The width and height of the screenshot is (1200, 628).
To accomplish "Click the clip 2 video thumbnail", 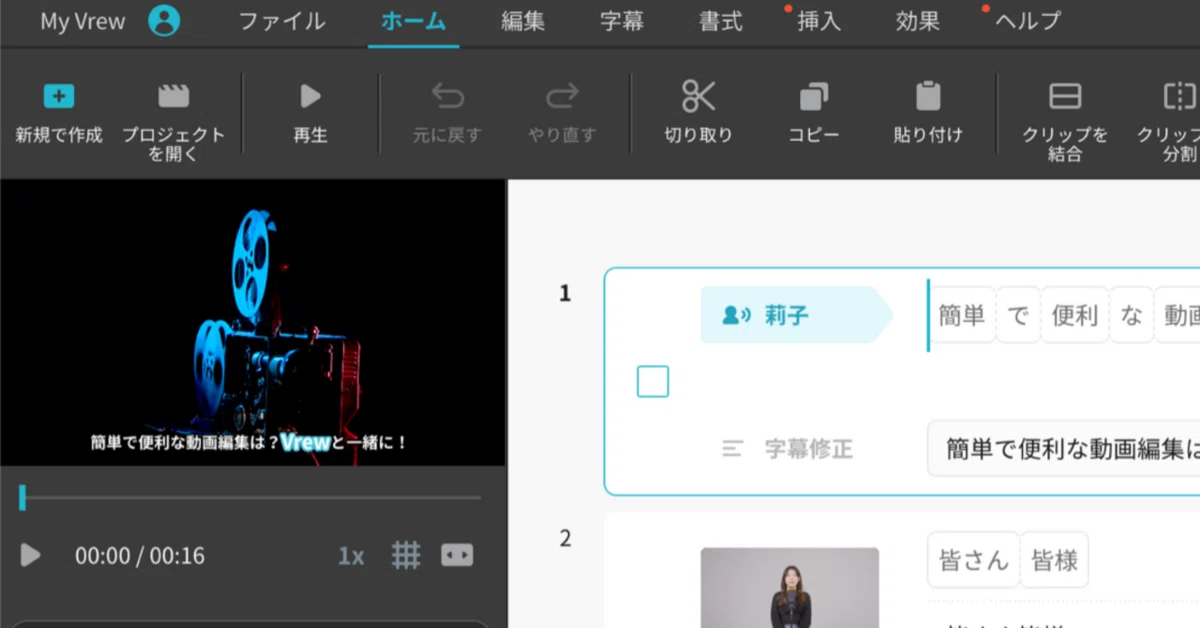I will (x=790, y=588).
